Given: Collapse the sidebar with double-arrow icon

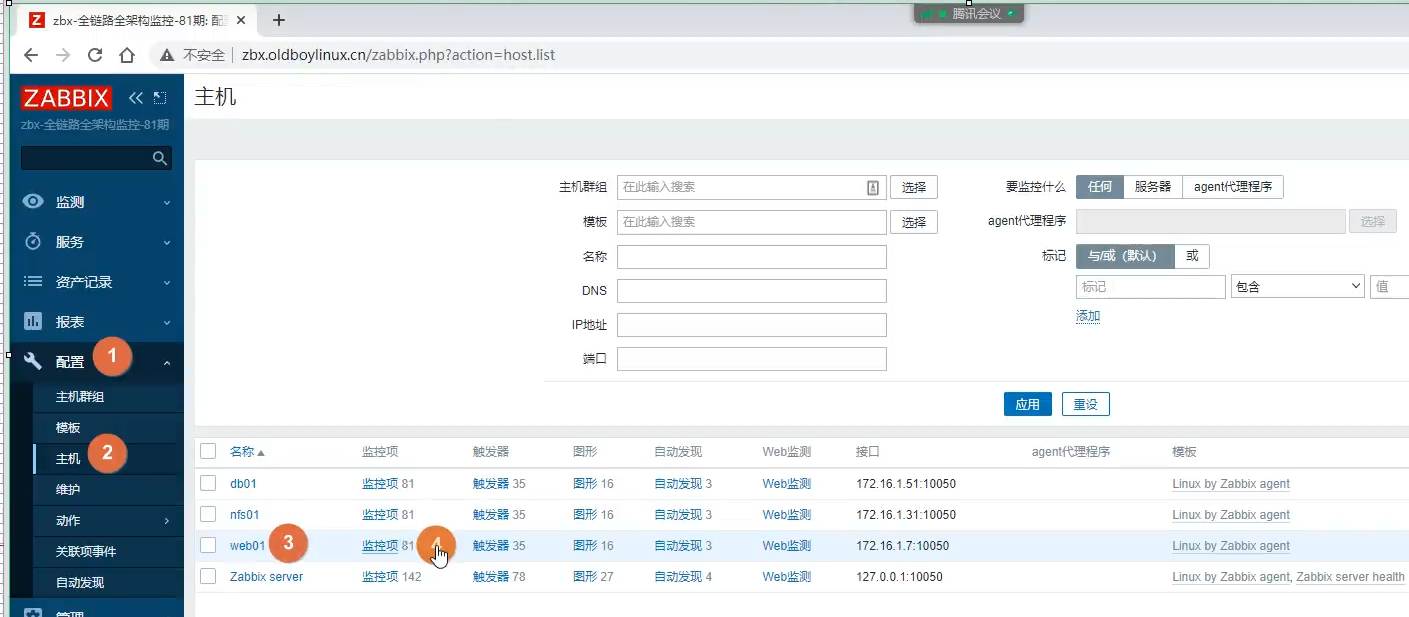Looking at the screenshot, I should [x=136, y=97].
